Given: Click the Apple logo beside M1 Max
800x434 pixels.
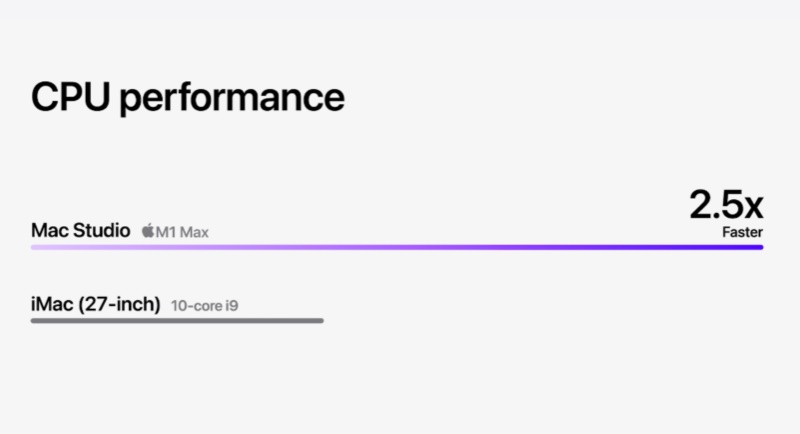Looking at the screenshot, I should pyautogui.click(x=148, y=231).
